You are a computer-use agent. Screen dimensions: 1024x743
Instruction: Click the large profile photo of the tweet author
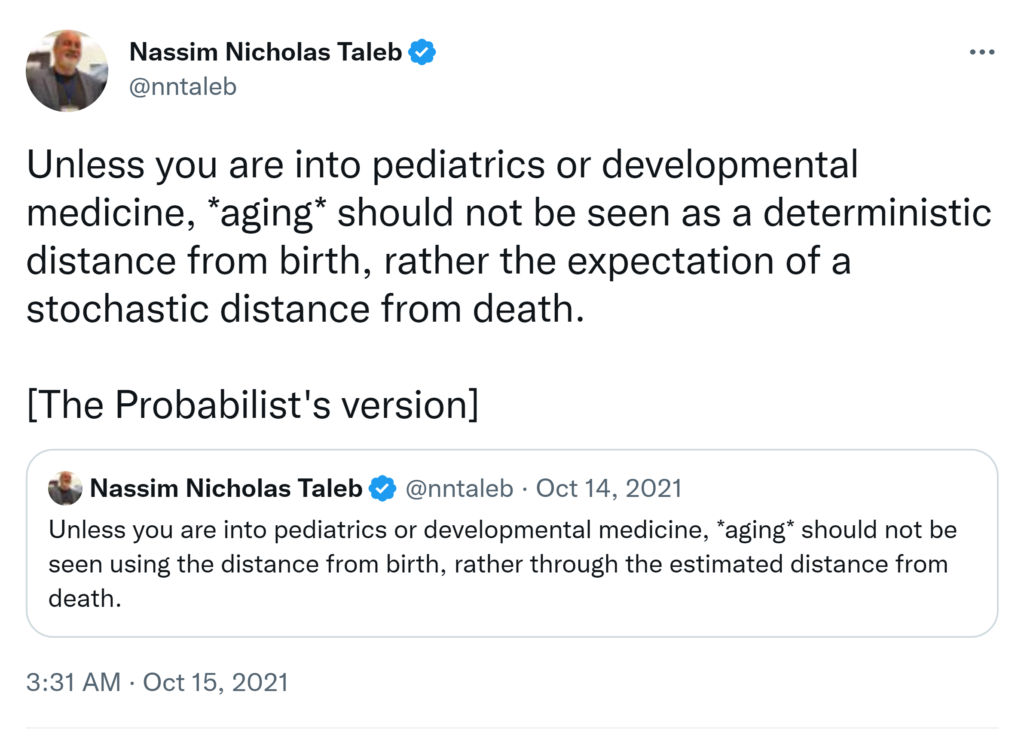tap(66, 70)
